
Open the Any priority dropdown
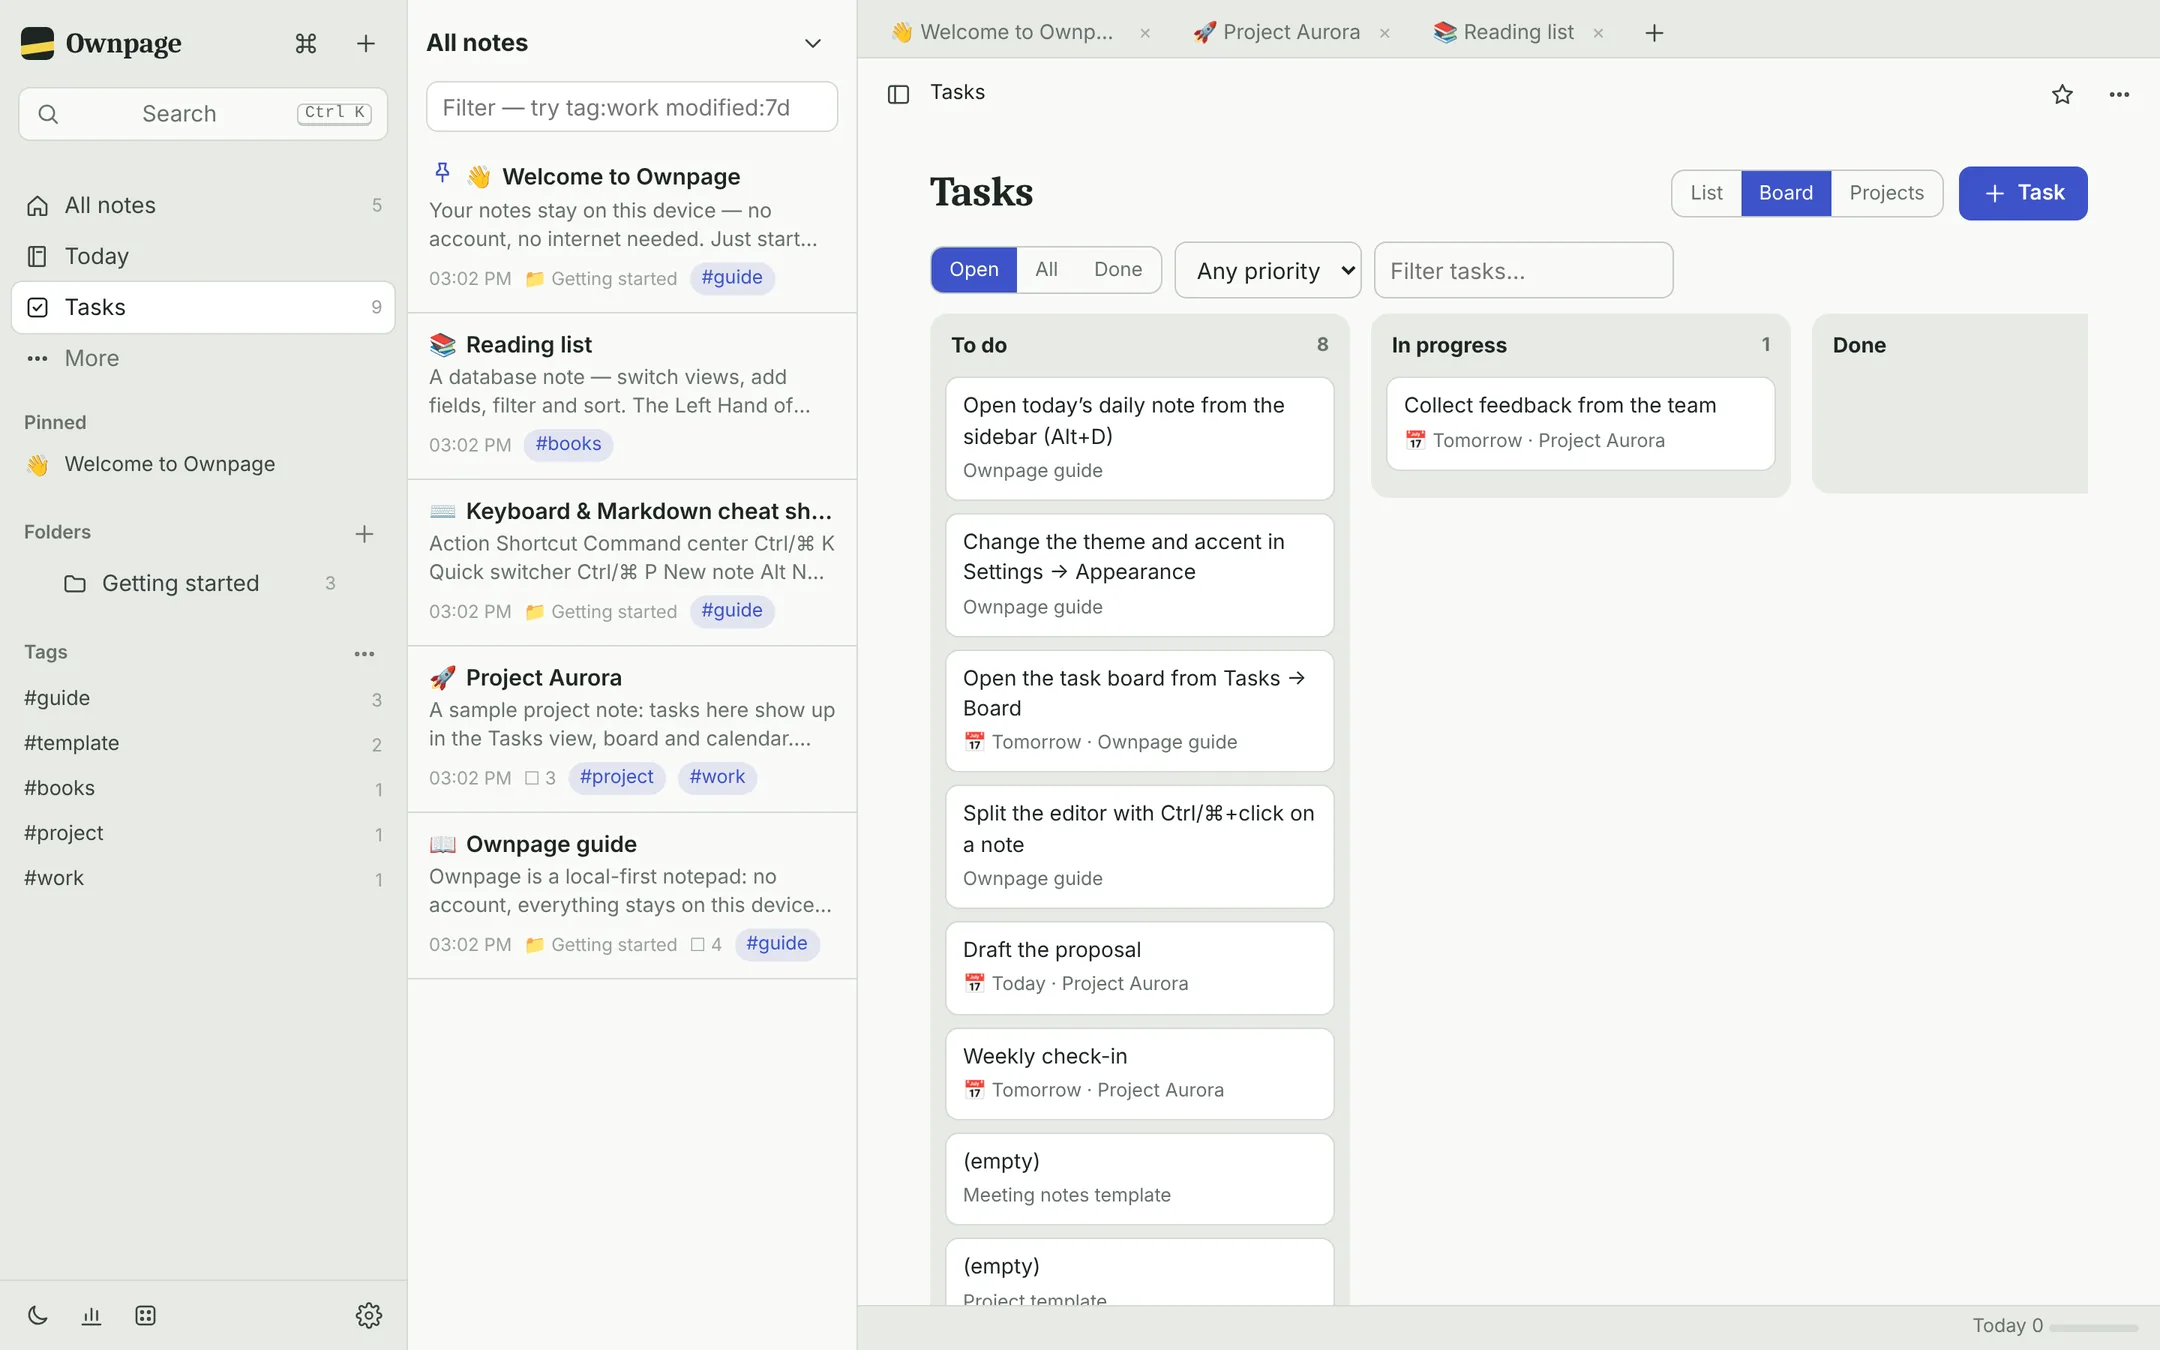click(1267, 270)
